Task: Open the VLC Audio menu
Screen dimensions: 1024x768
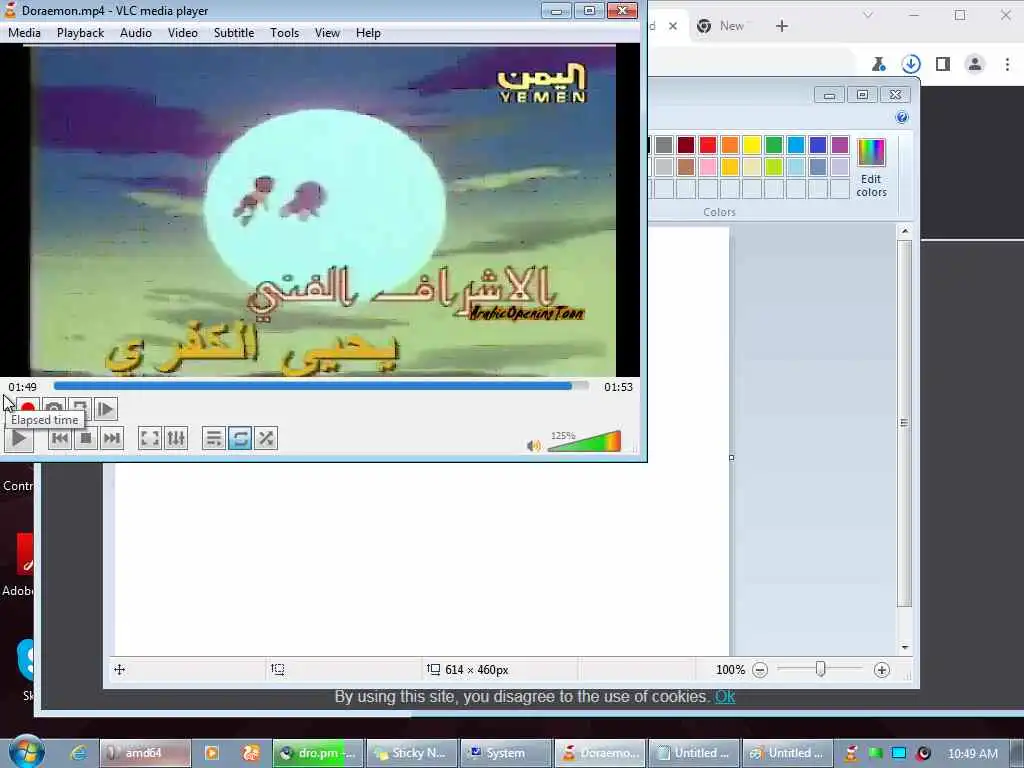Action: pyautogui.click(x=136, y=33)
